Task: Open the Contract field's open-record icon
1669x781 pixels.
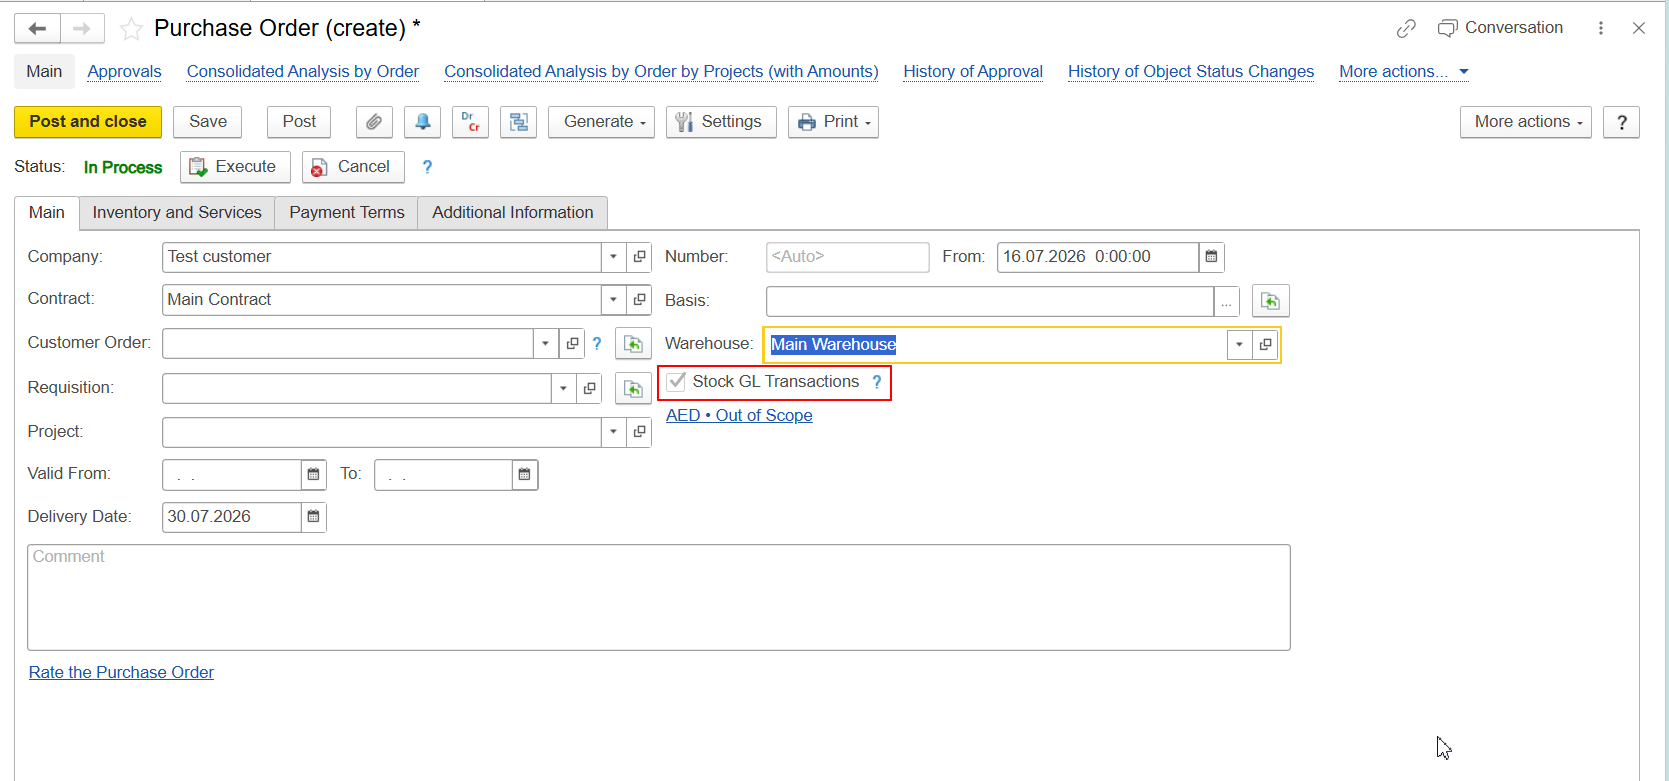Action: (x=639, y=299)
